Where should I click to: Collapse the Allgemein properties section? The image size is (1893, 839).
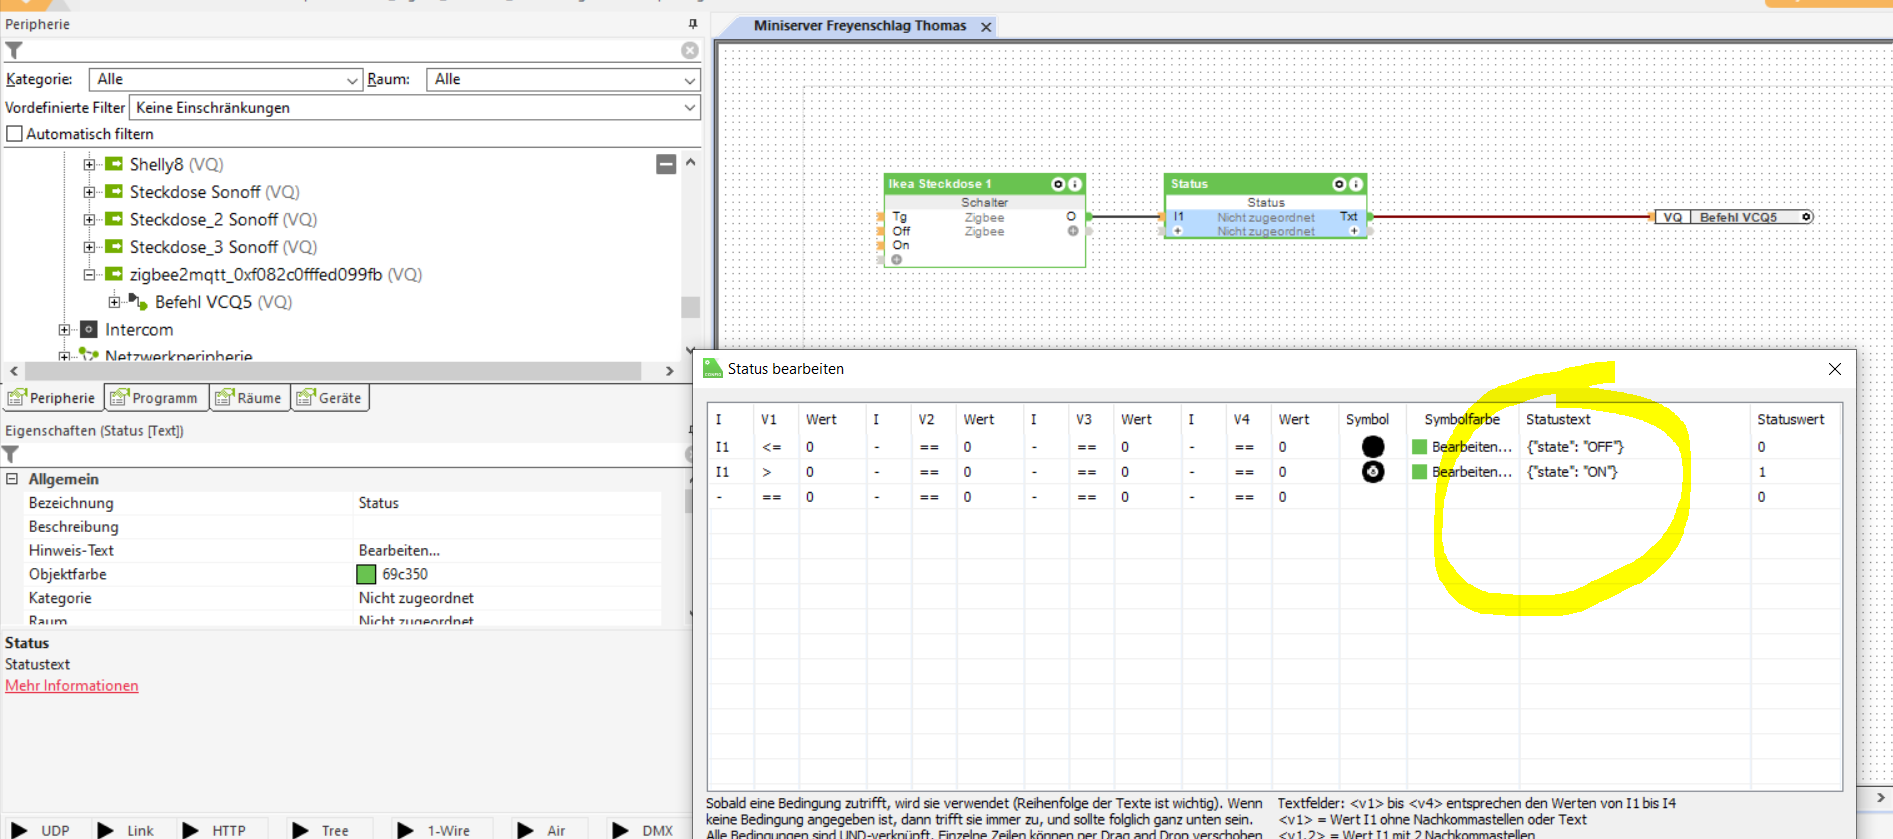[x=12, y=479]
